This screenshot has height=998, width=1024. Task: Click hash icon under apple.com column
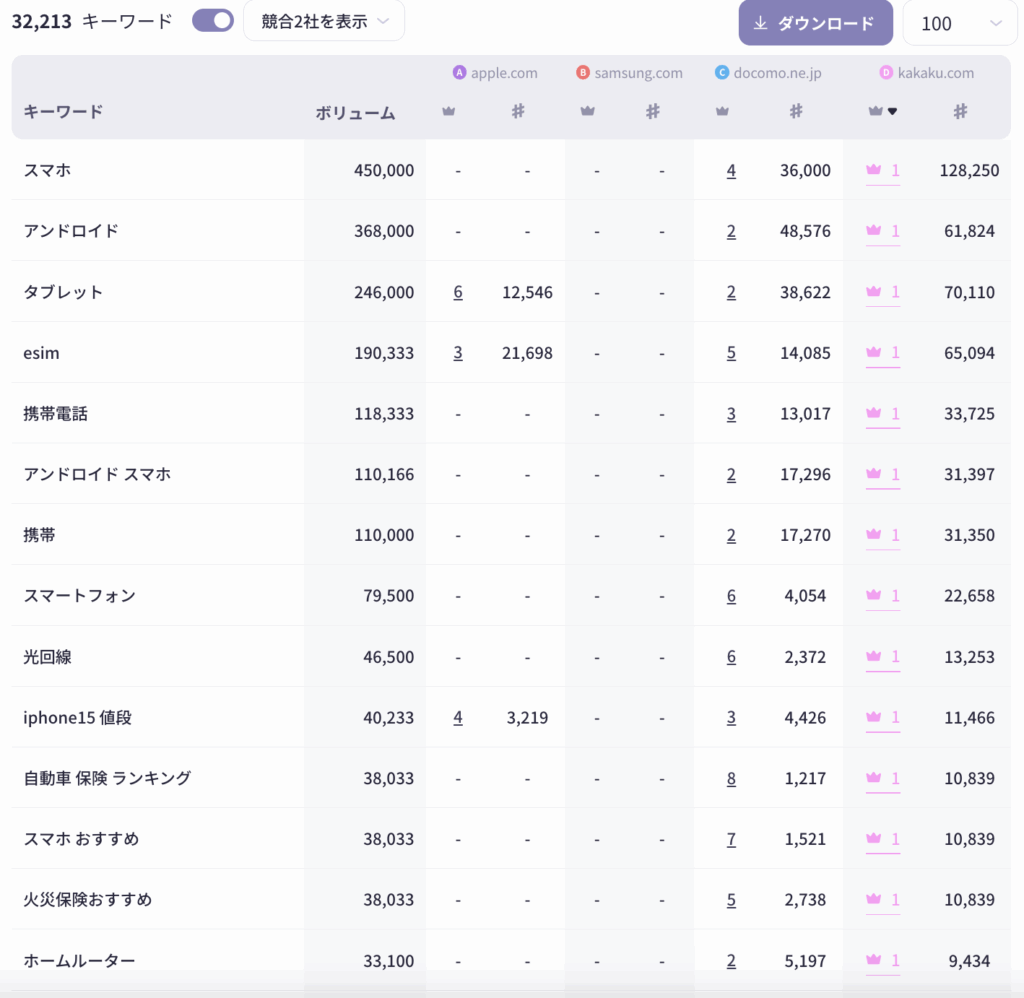518,112
